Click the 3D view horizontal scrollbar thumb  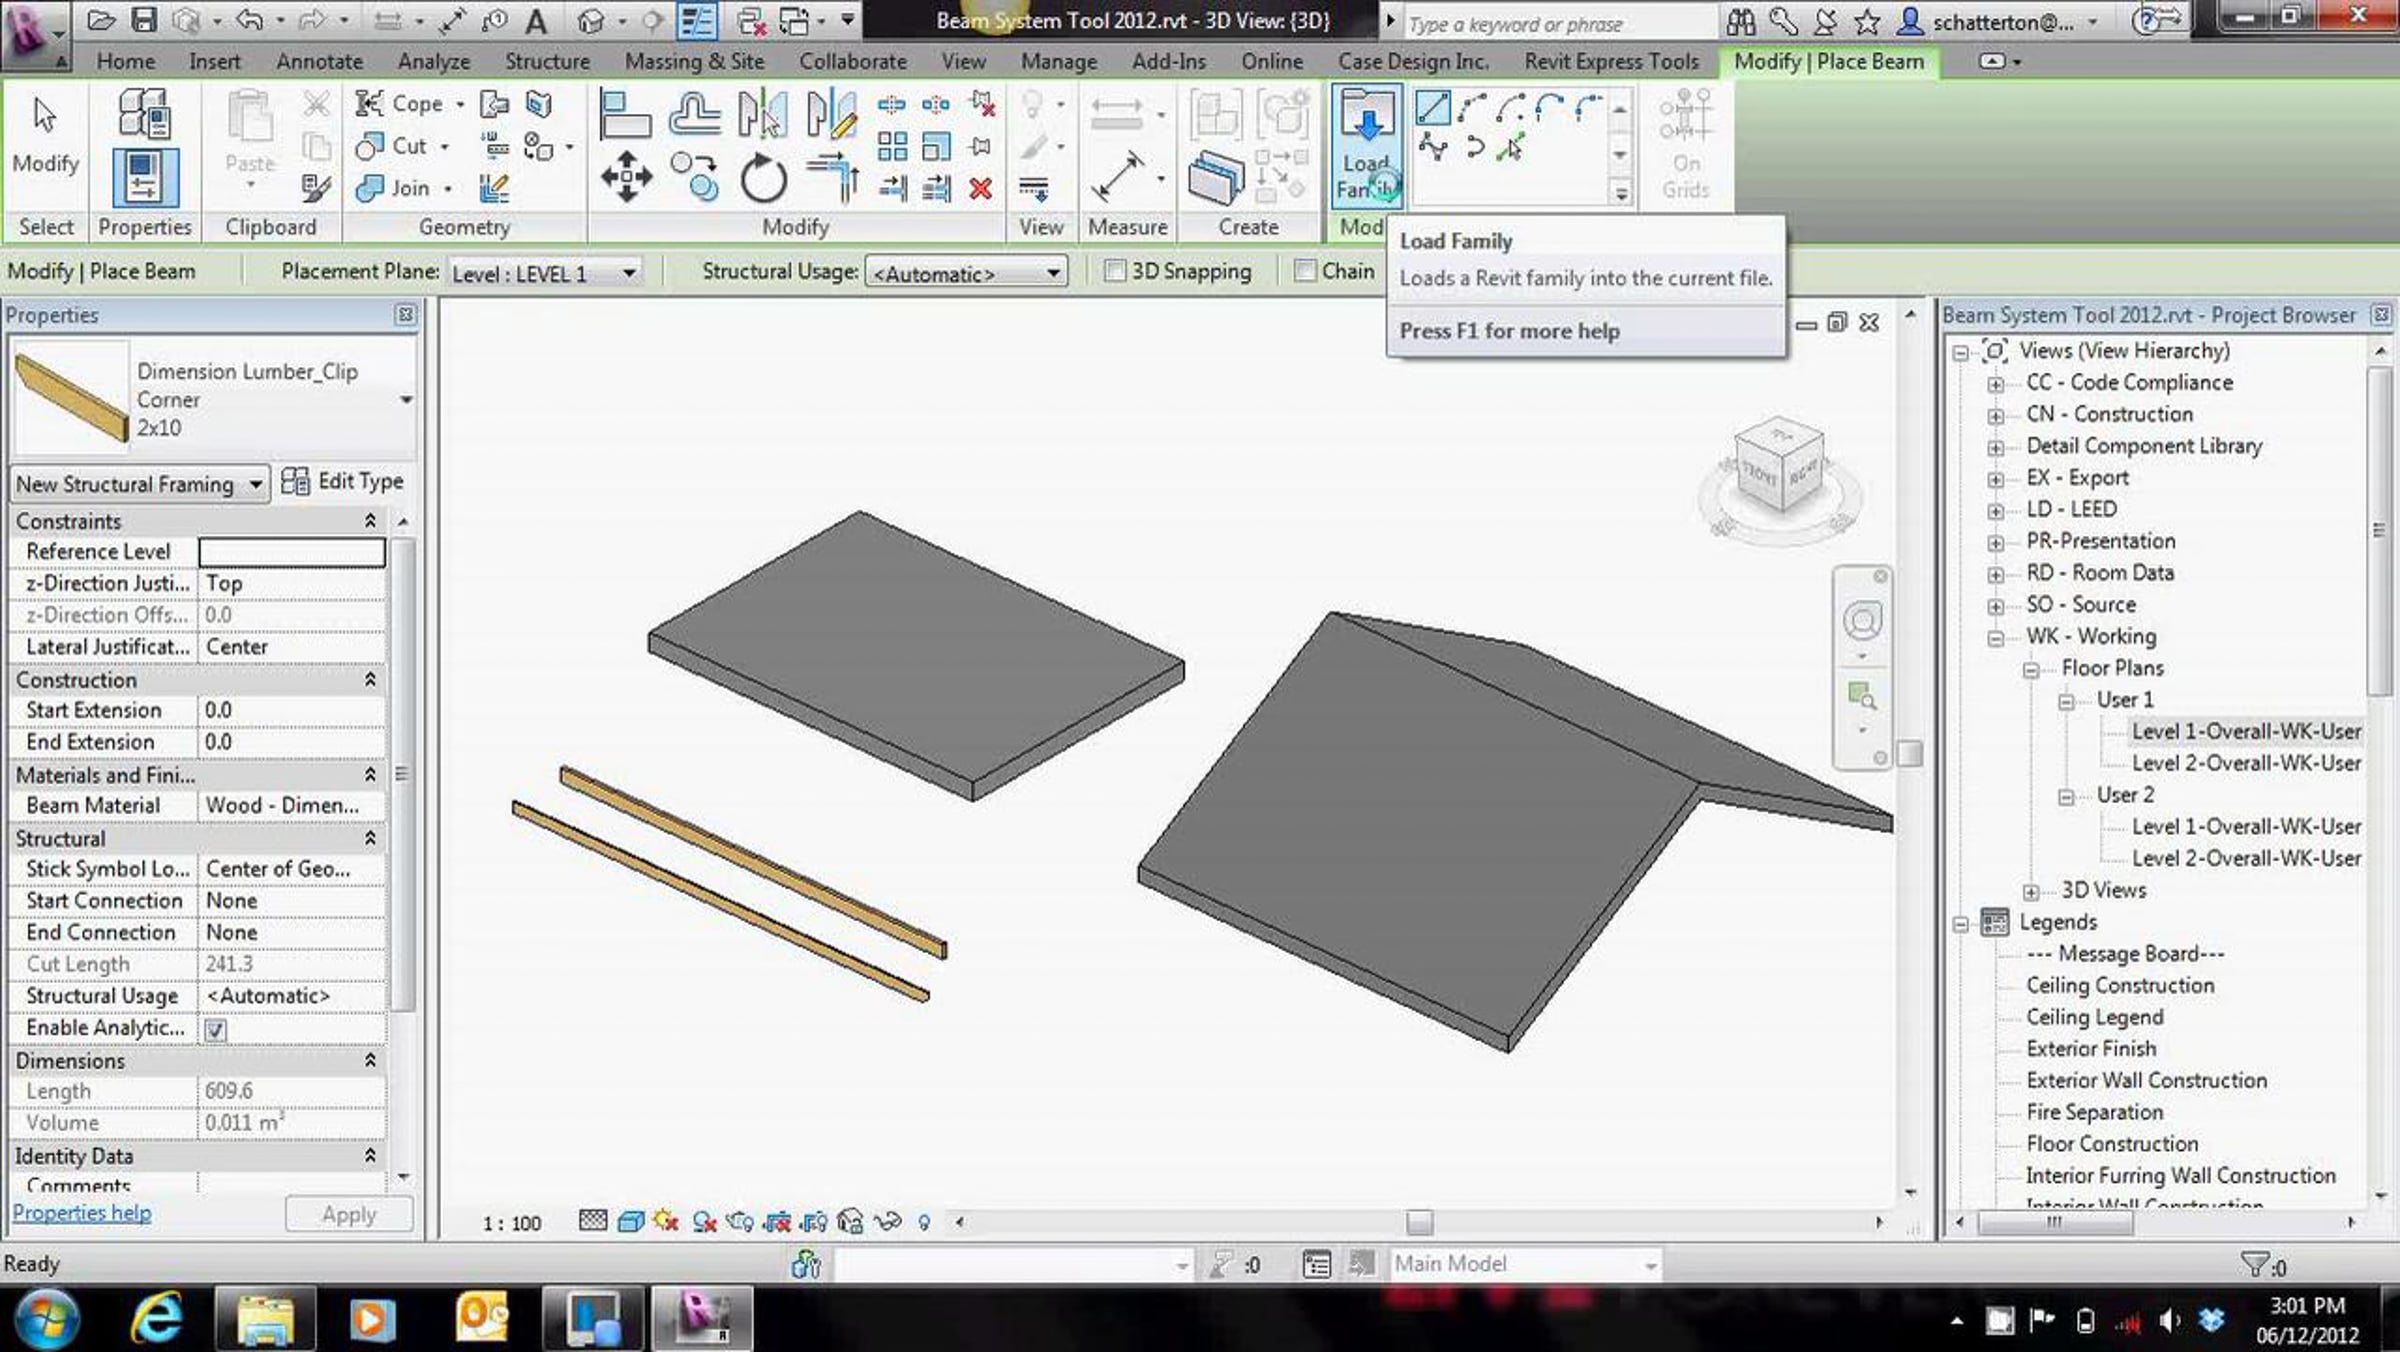point(1419,1222)
